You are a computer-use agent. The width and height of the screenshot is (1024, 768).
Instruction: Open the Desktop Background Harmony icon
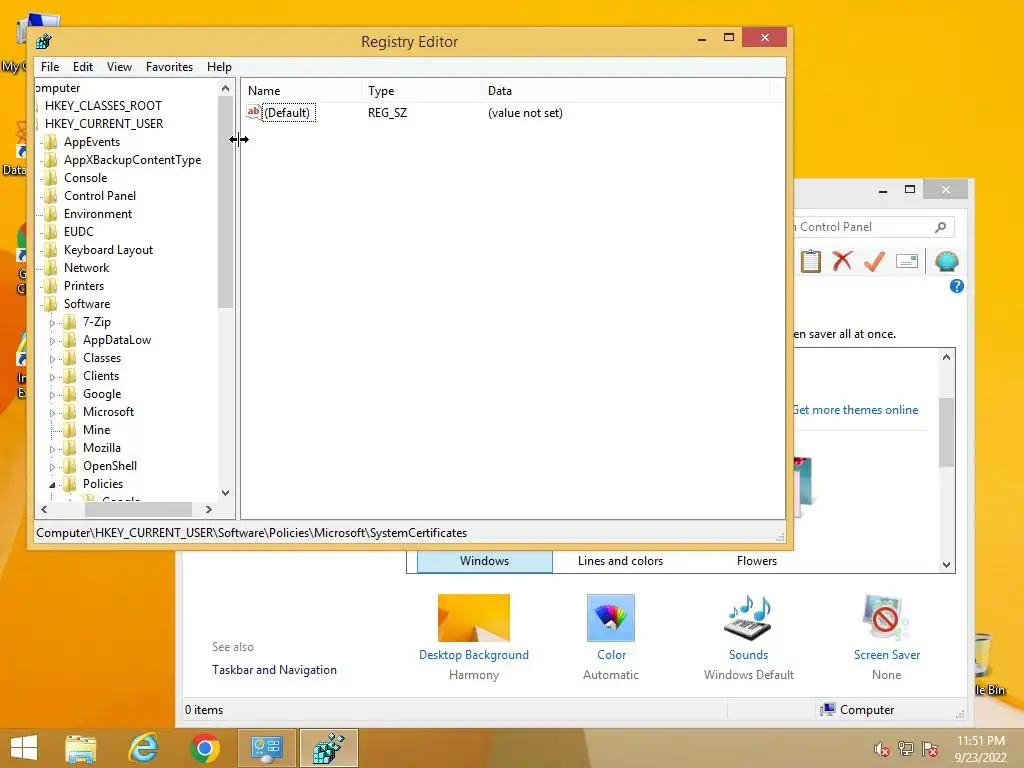[473, 618]
